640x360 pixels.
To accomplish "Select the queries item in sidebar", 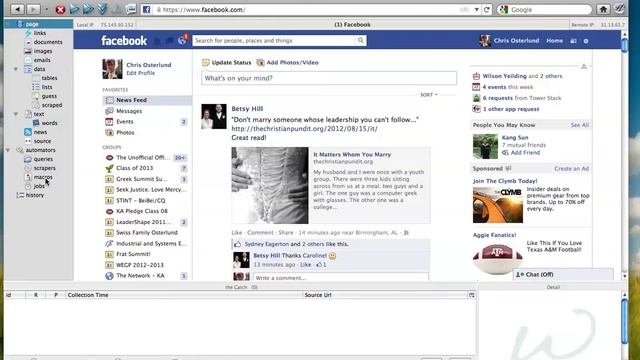I will pyautogui.click(x=43, y=159).
